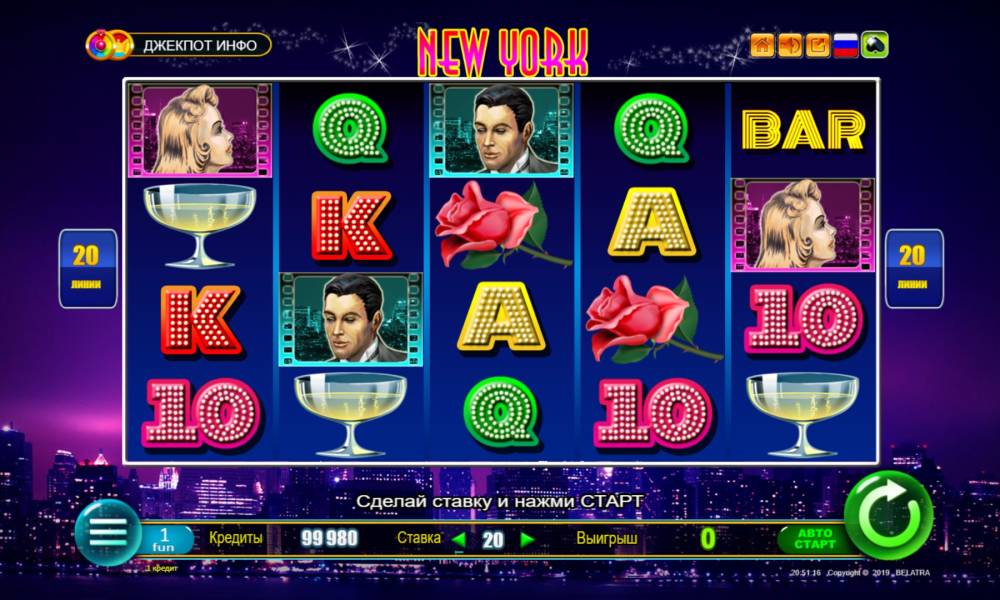Screen dimensions: 1000x600
Task: Enable АВТО СТАРТ auto-spin
Action: coord(814,539)
